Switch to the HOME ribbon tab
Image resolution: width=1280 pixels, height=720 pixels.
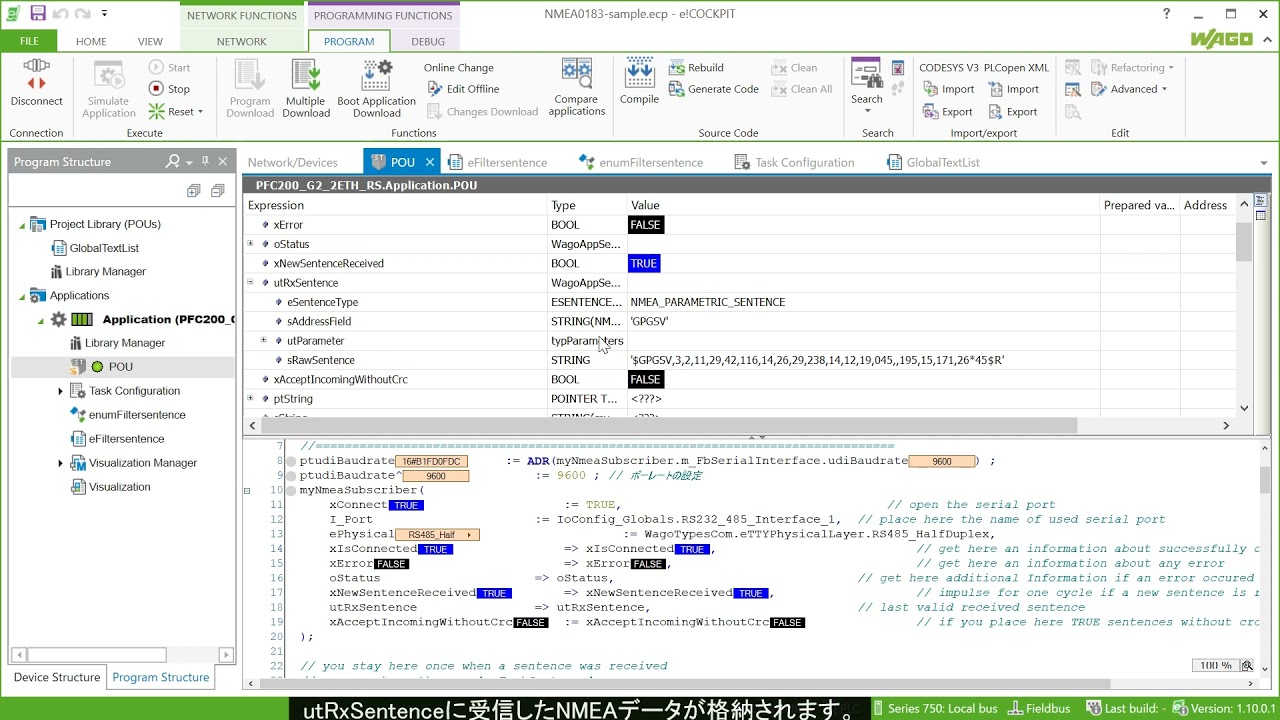click(91, 42)
